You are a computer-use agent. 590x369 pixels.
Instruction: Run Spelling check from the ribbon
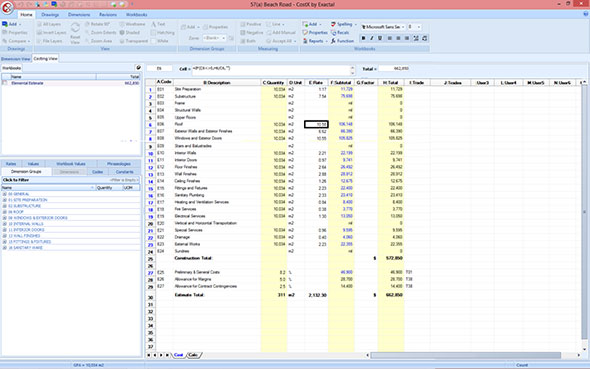344,24
